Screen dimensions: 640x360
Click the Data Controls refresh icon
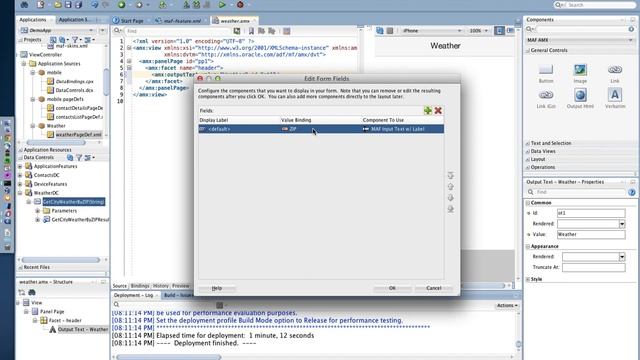tap(70, 157)
